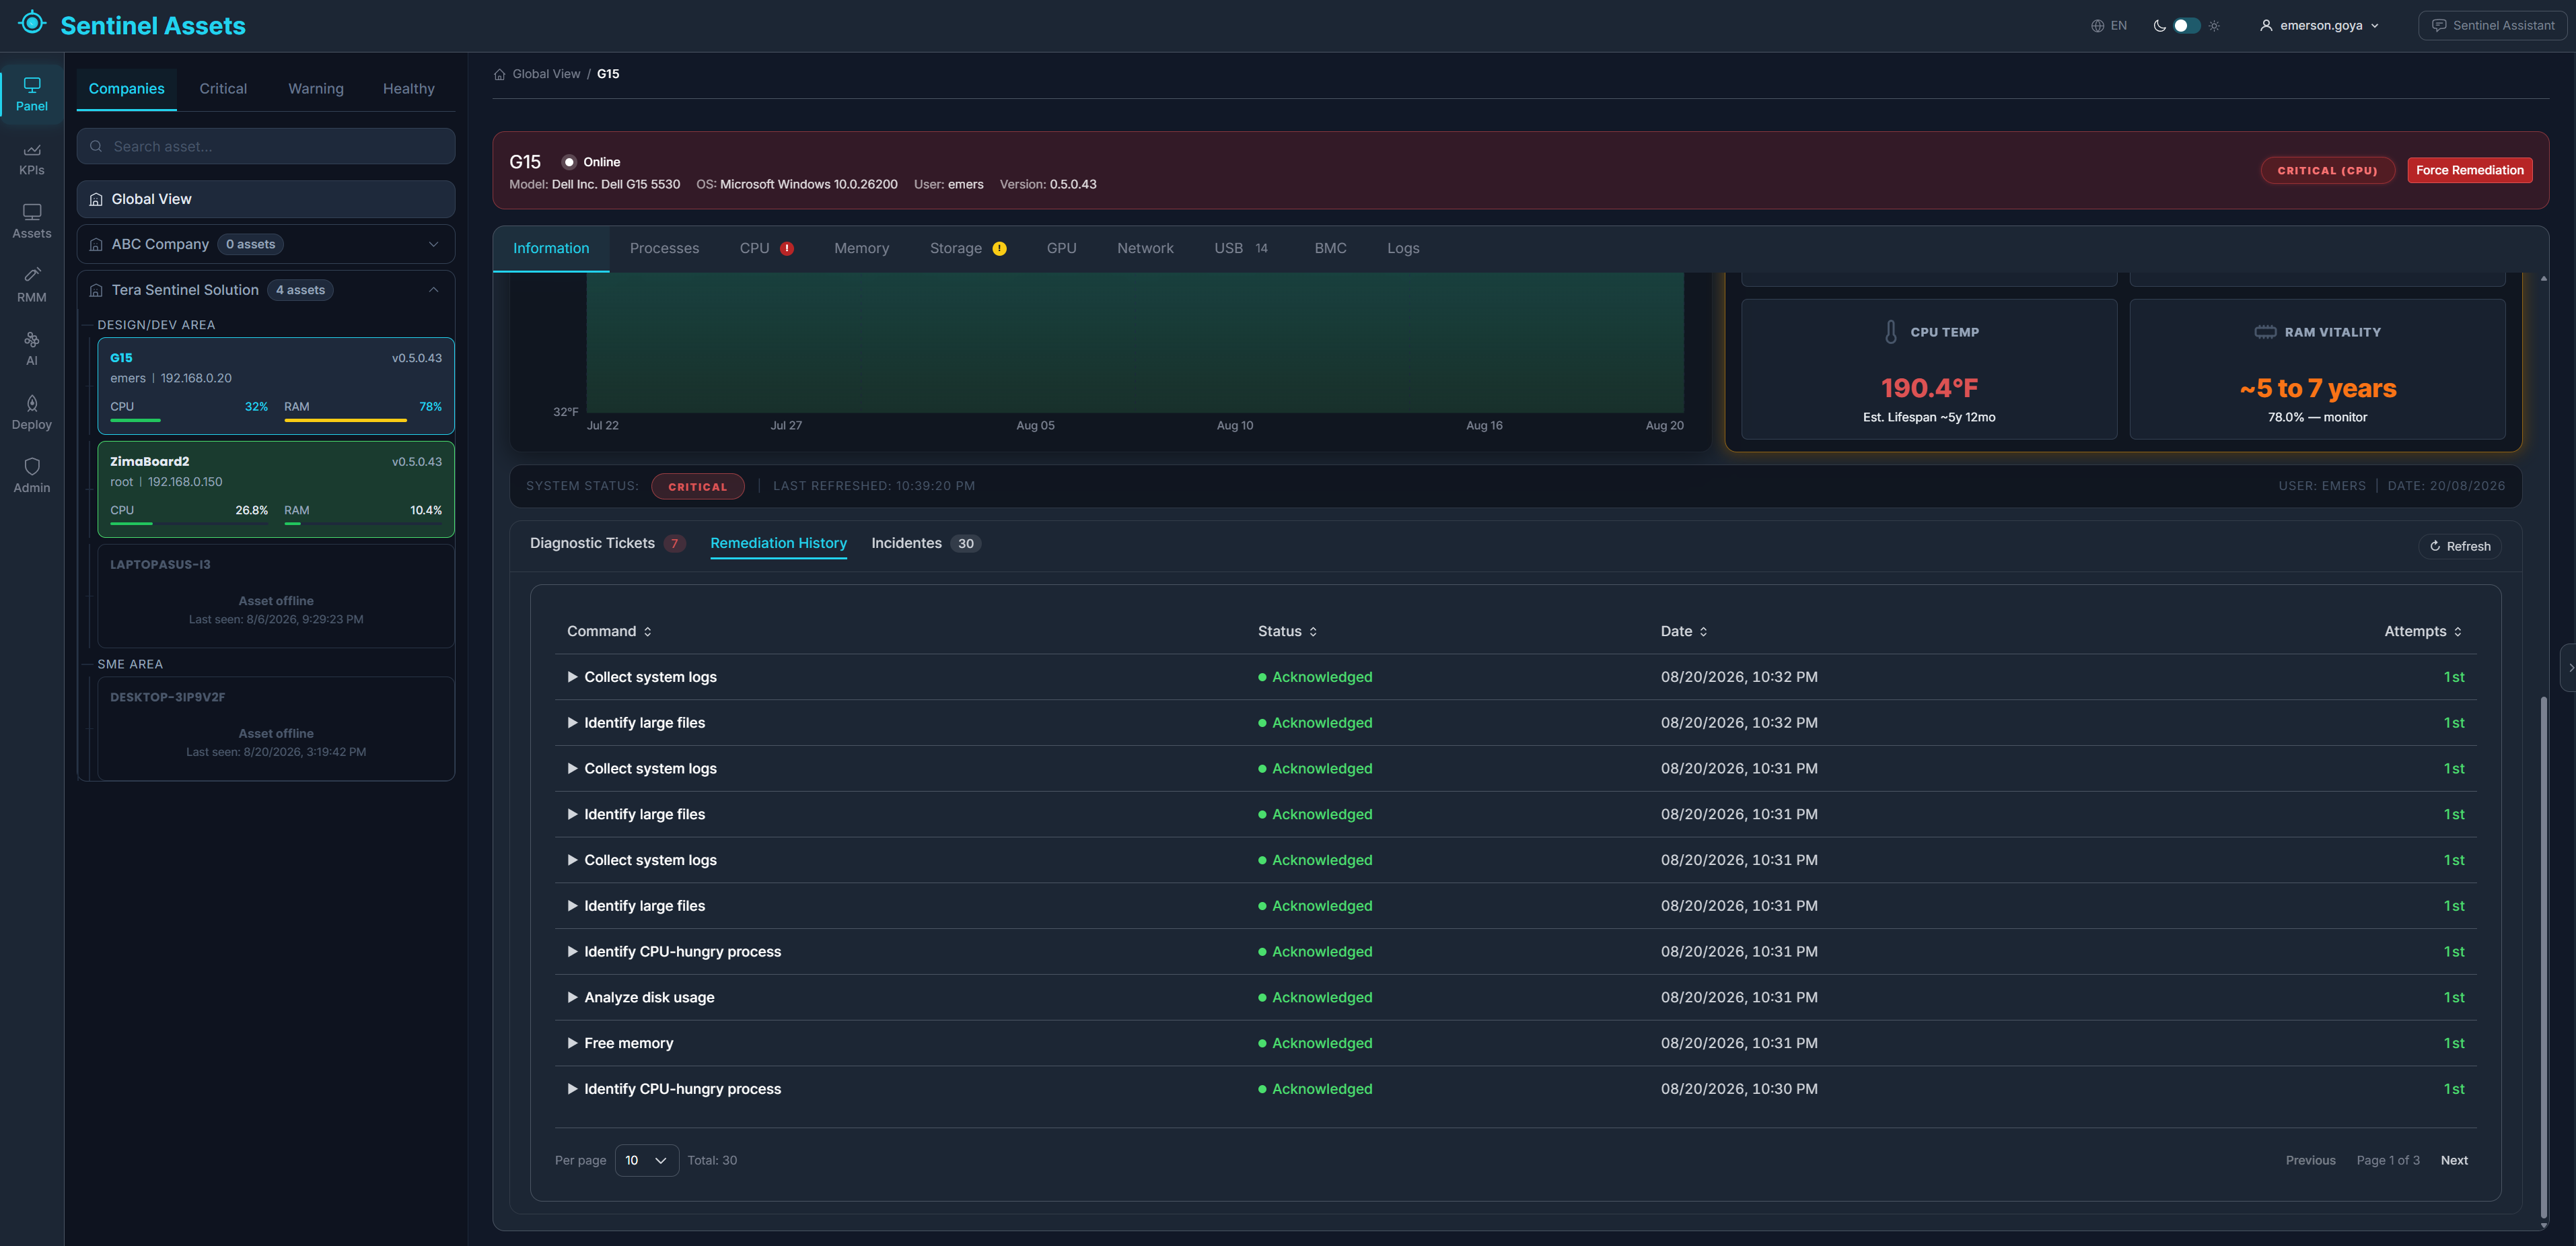Open the Deploy rocket icon

32,403
